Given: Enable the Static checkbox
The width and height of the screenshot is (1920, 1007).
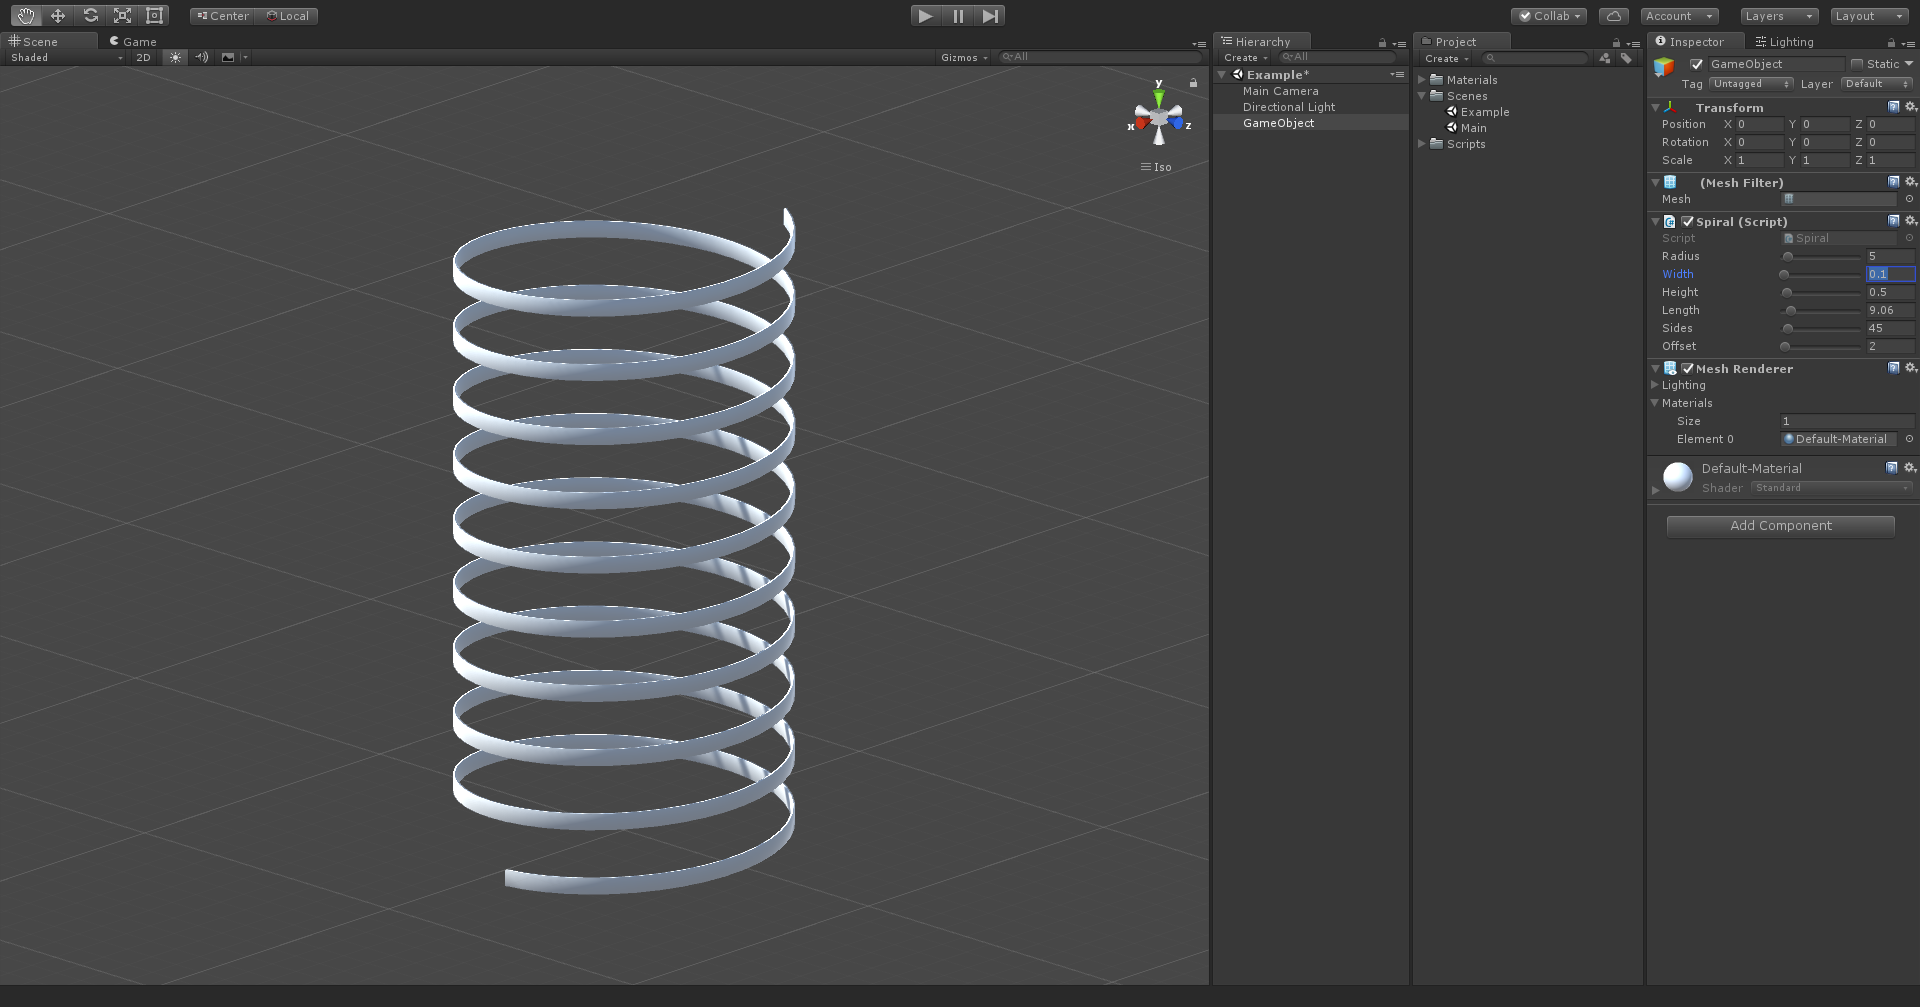Looking at the screenshot, I should 1857,64.
